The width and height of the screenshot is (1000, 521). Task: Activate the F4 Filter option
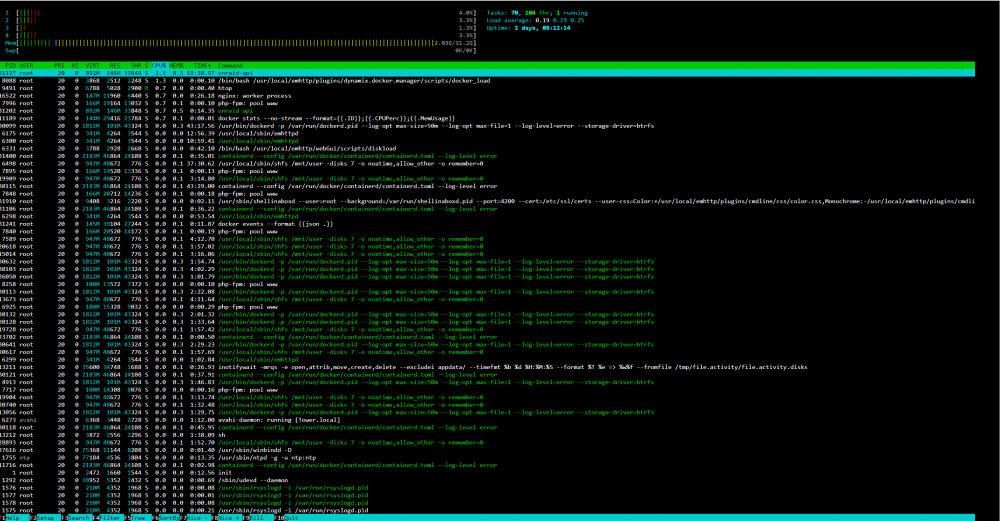tap(107, 518)
